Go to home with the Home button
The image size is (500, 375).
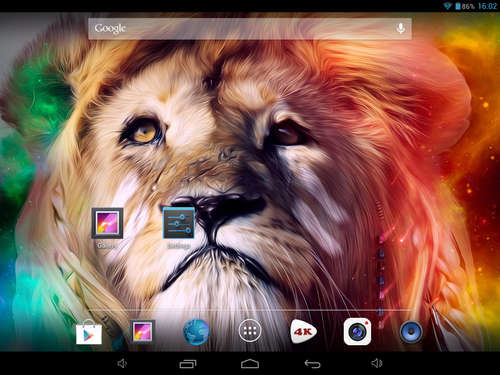[x=250, y=363]
